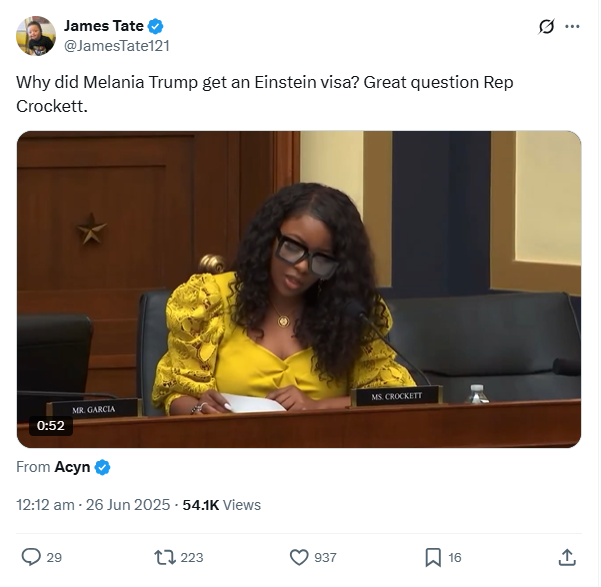This screenshot has height=587, width=601.
Task: Click the James Tate display name
Action: point(103,26)
